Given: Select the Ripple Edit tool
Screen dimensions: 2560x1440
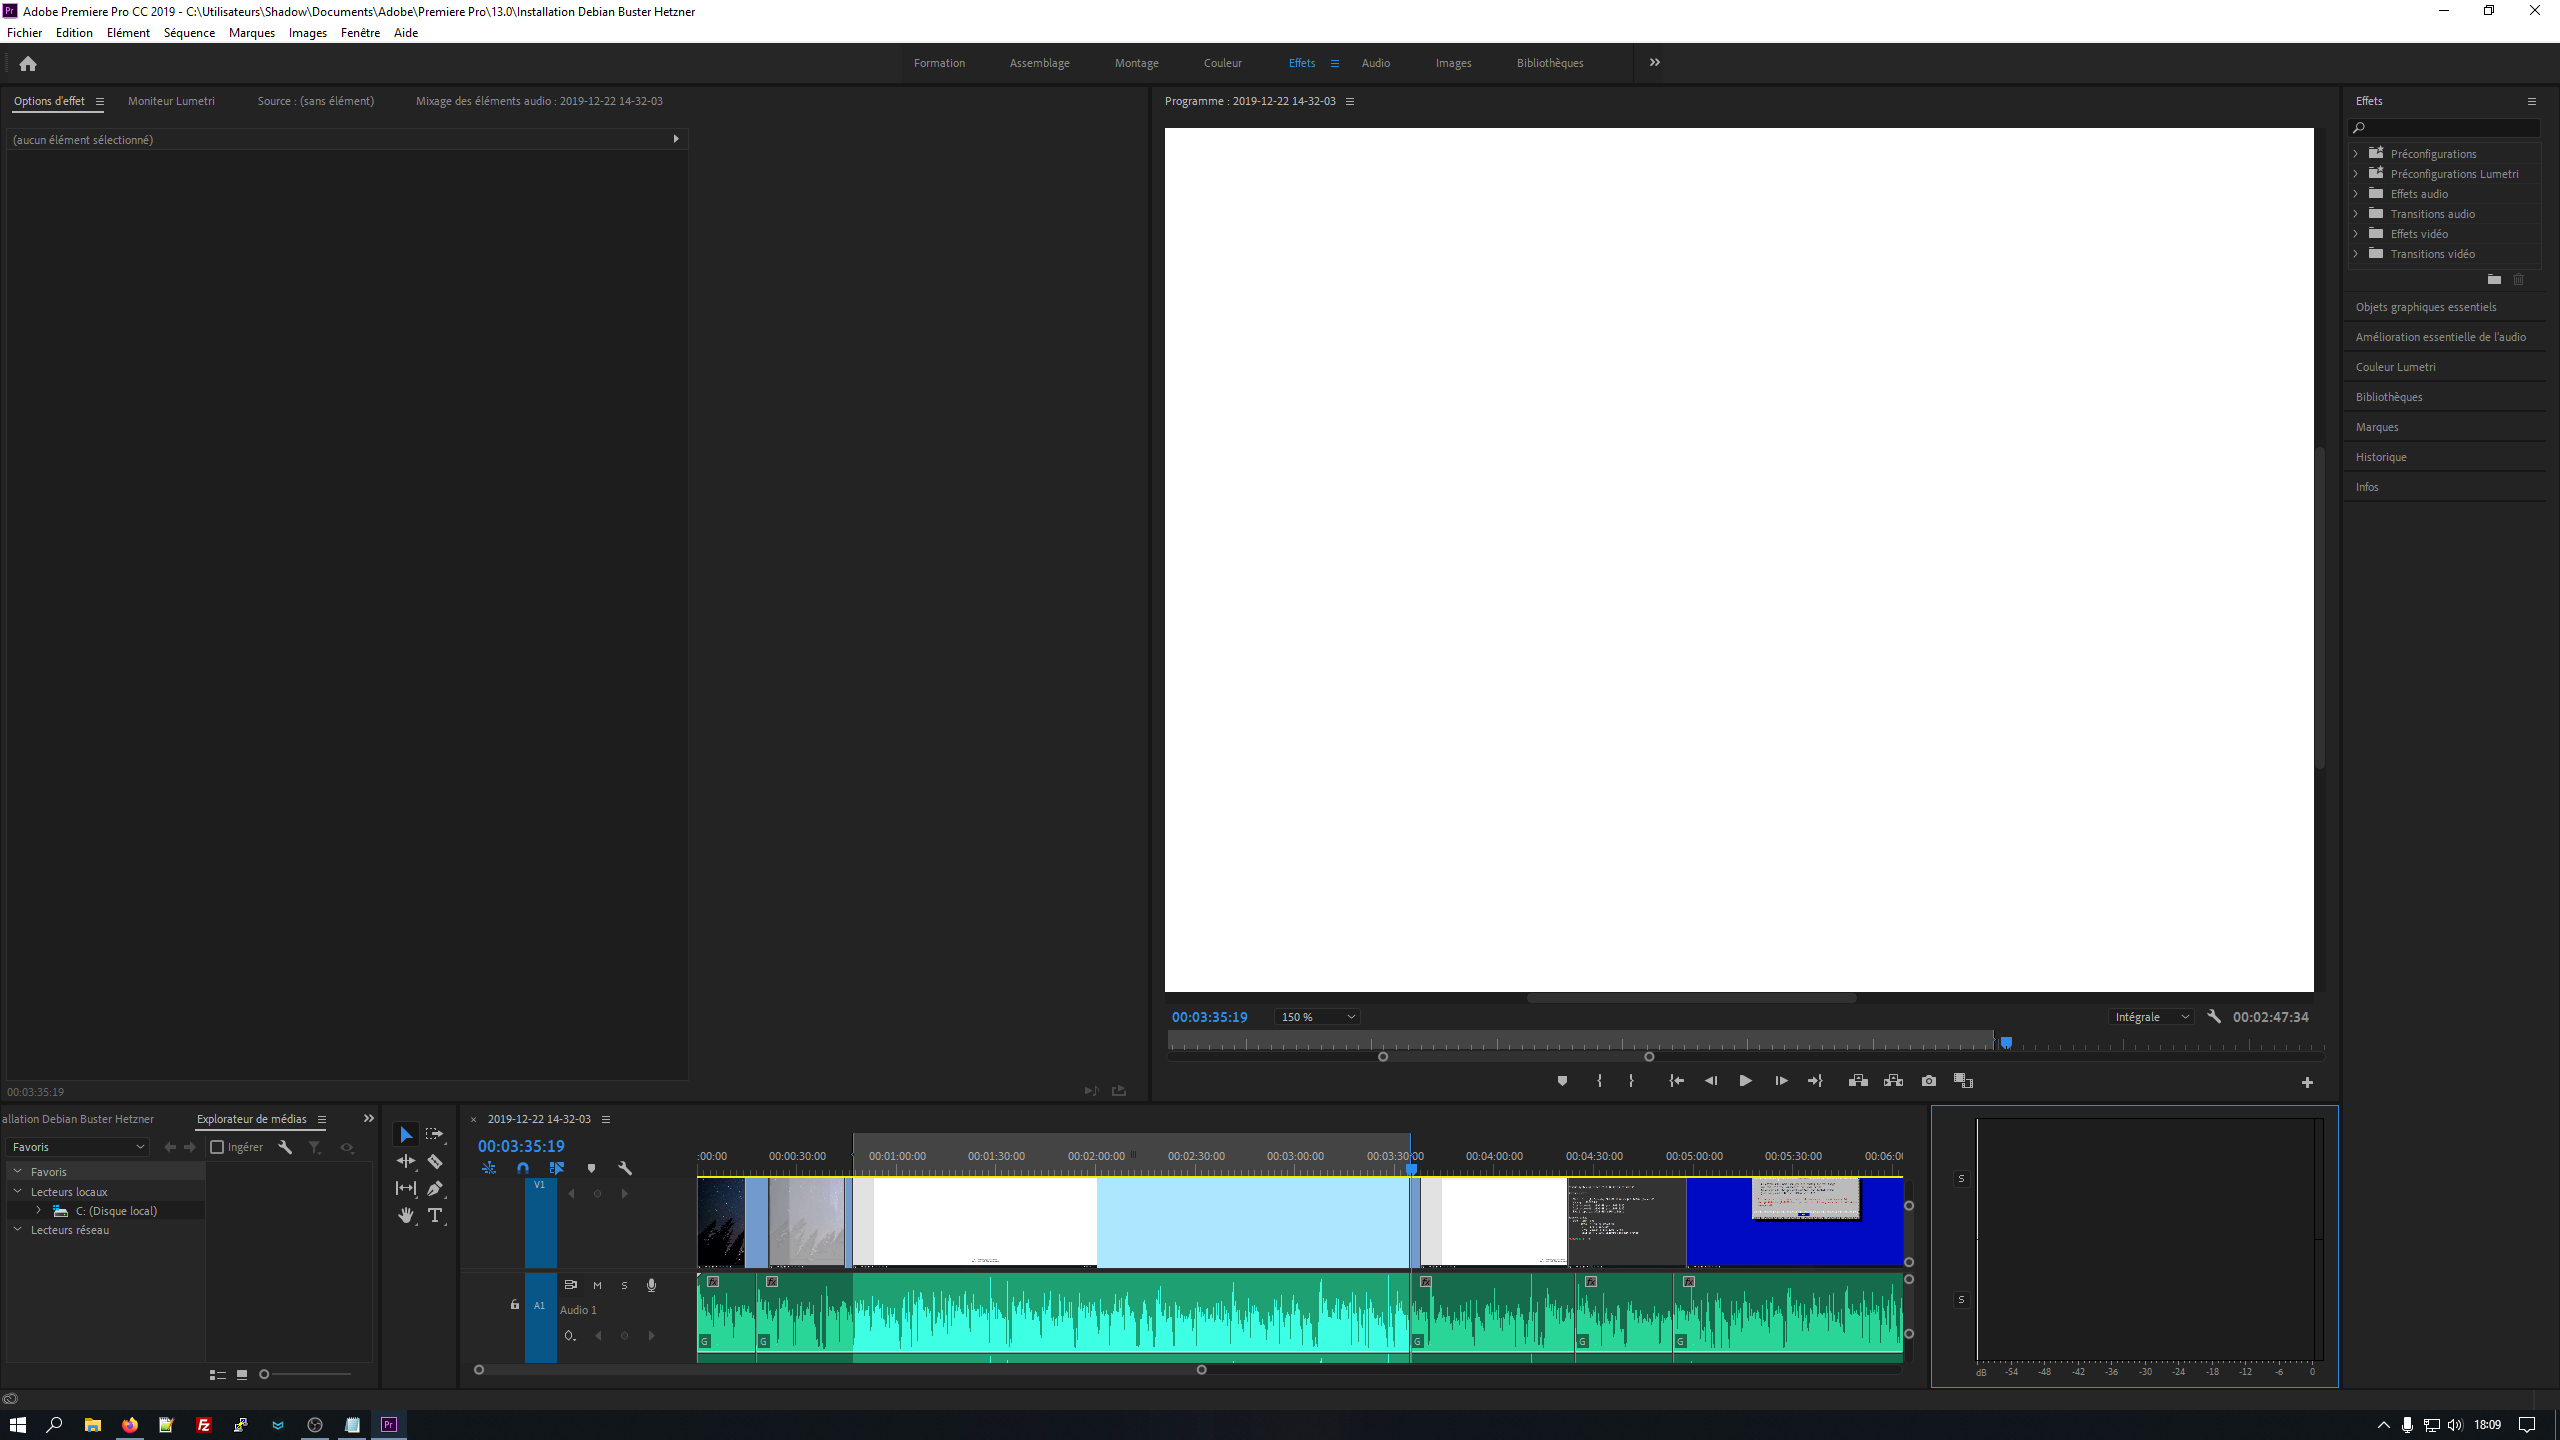Looking at the screenshot, I should tap(406, 1161).
